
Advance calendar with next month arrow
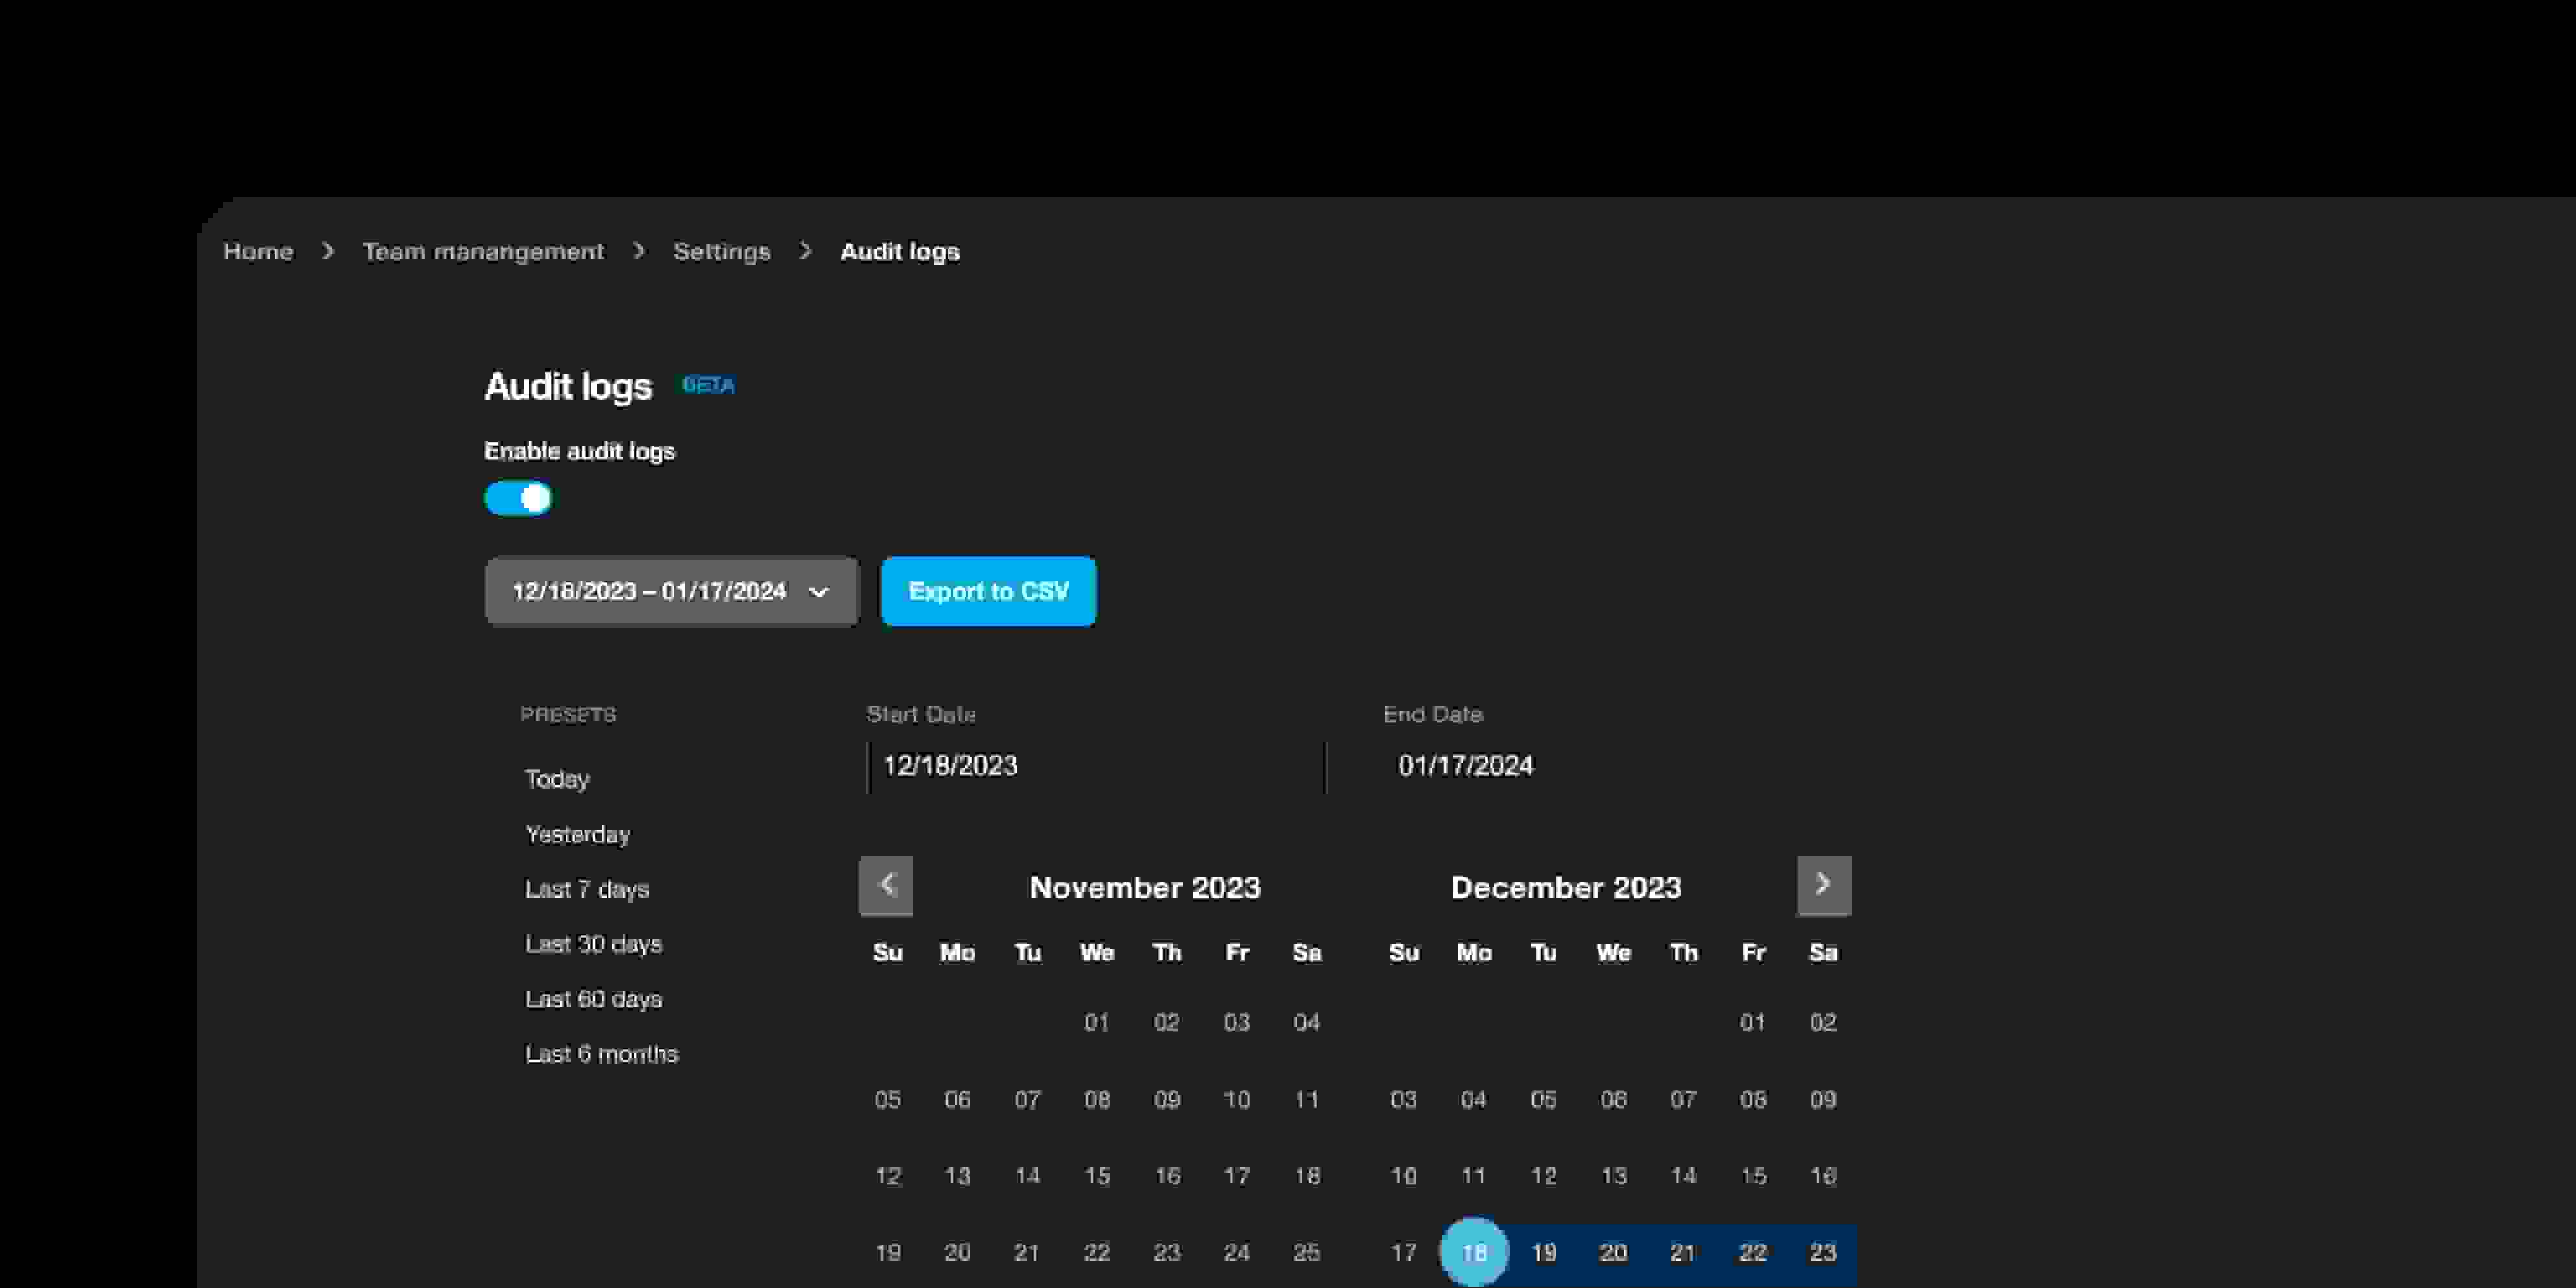pos(1823,885)
